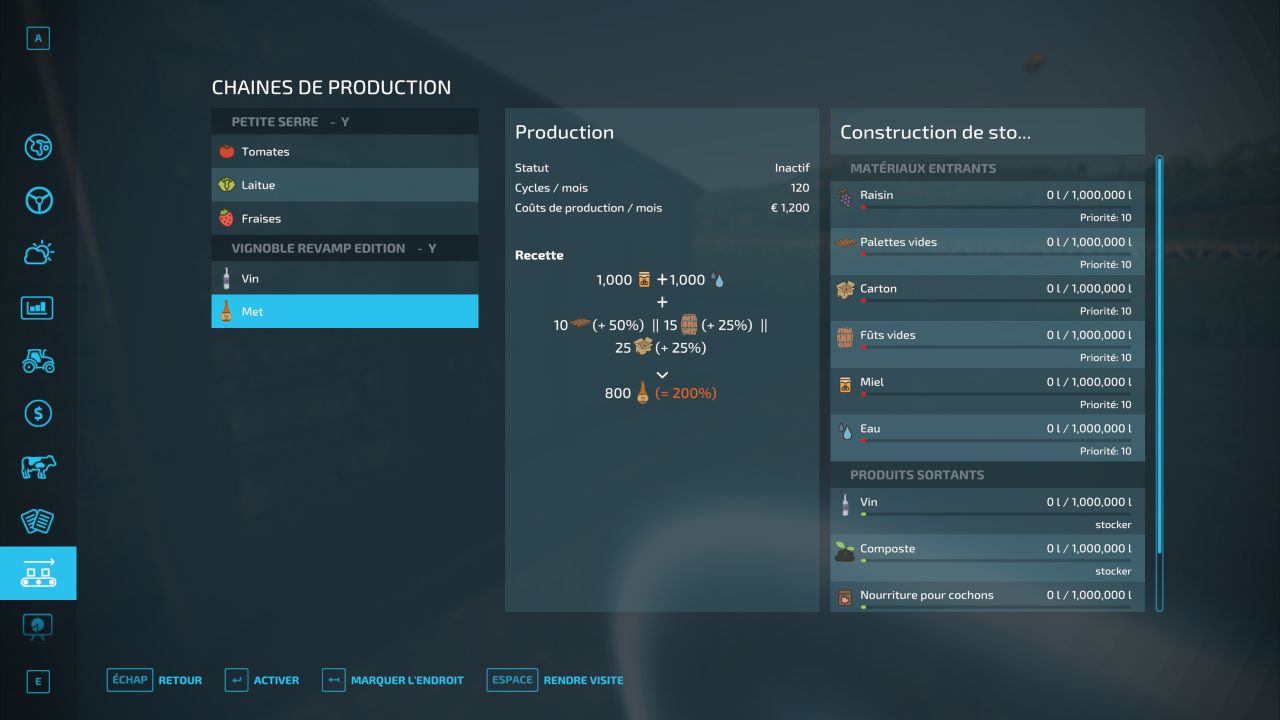1280x720 pixels.
Task: Click the Petite Serre section header
Action: pyautogui.click(x=345, y=121)
